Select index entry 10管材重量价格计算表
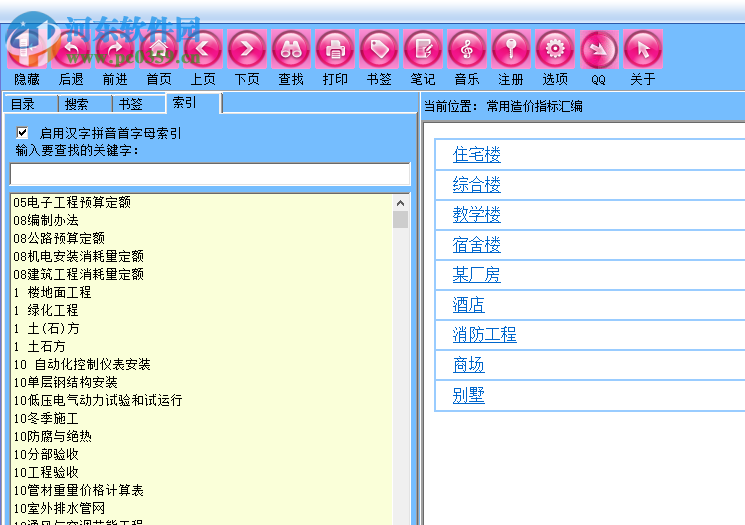The image size is (745, 525). (x=78, y=491)
